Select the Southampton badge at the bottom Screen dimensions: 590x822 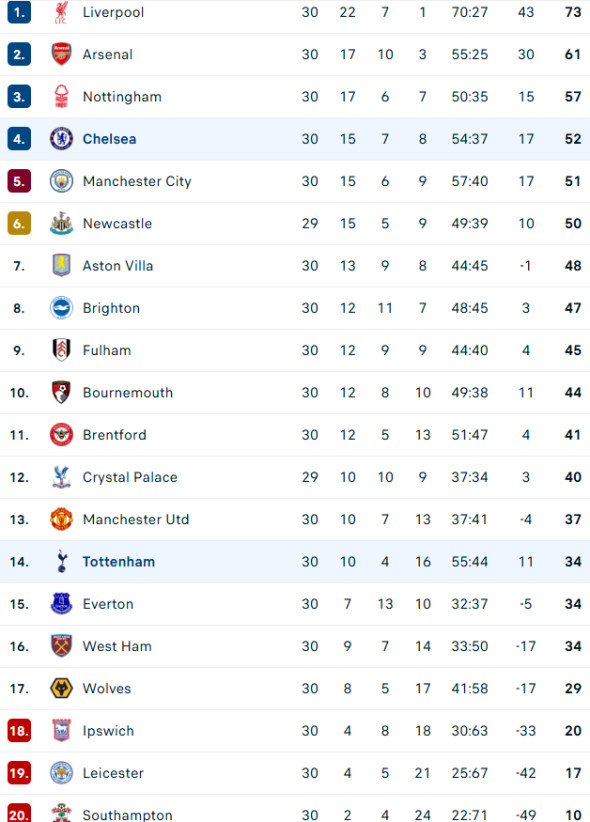(61, 814)
